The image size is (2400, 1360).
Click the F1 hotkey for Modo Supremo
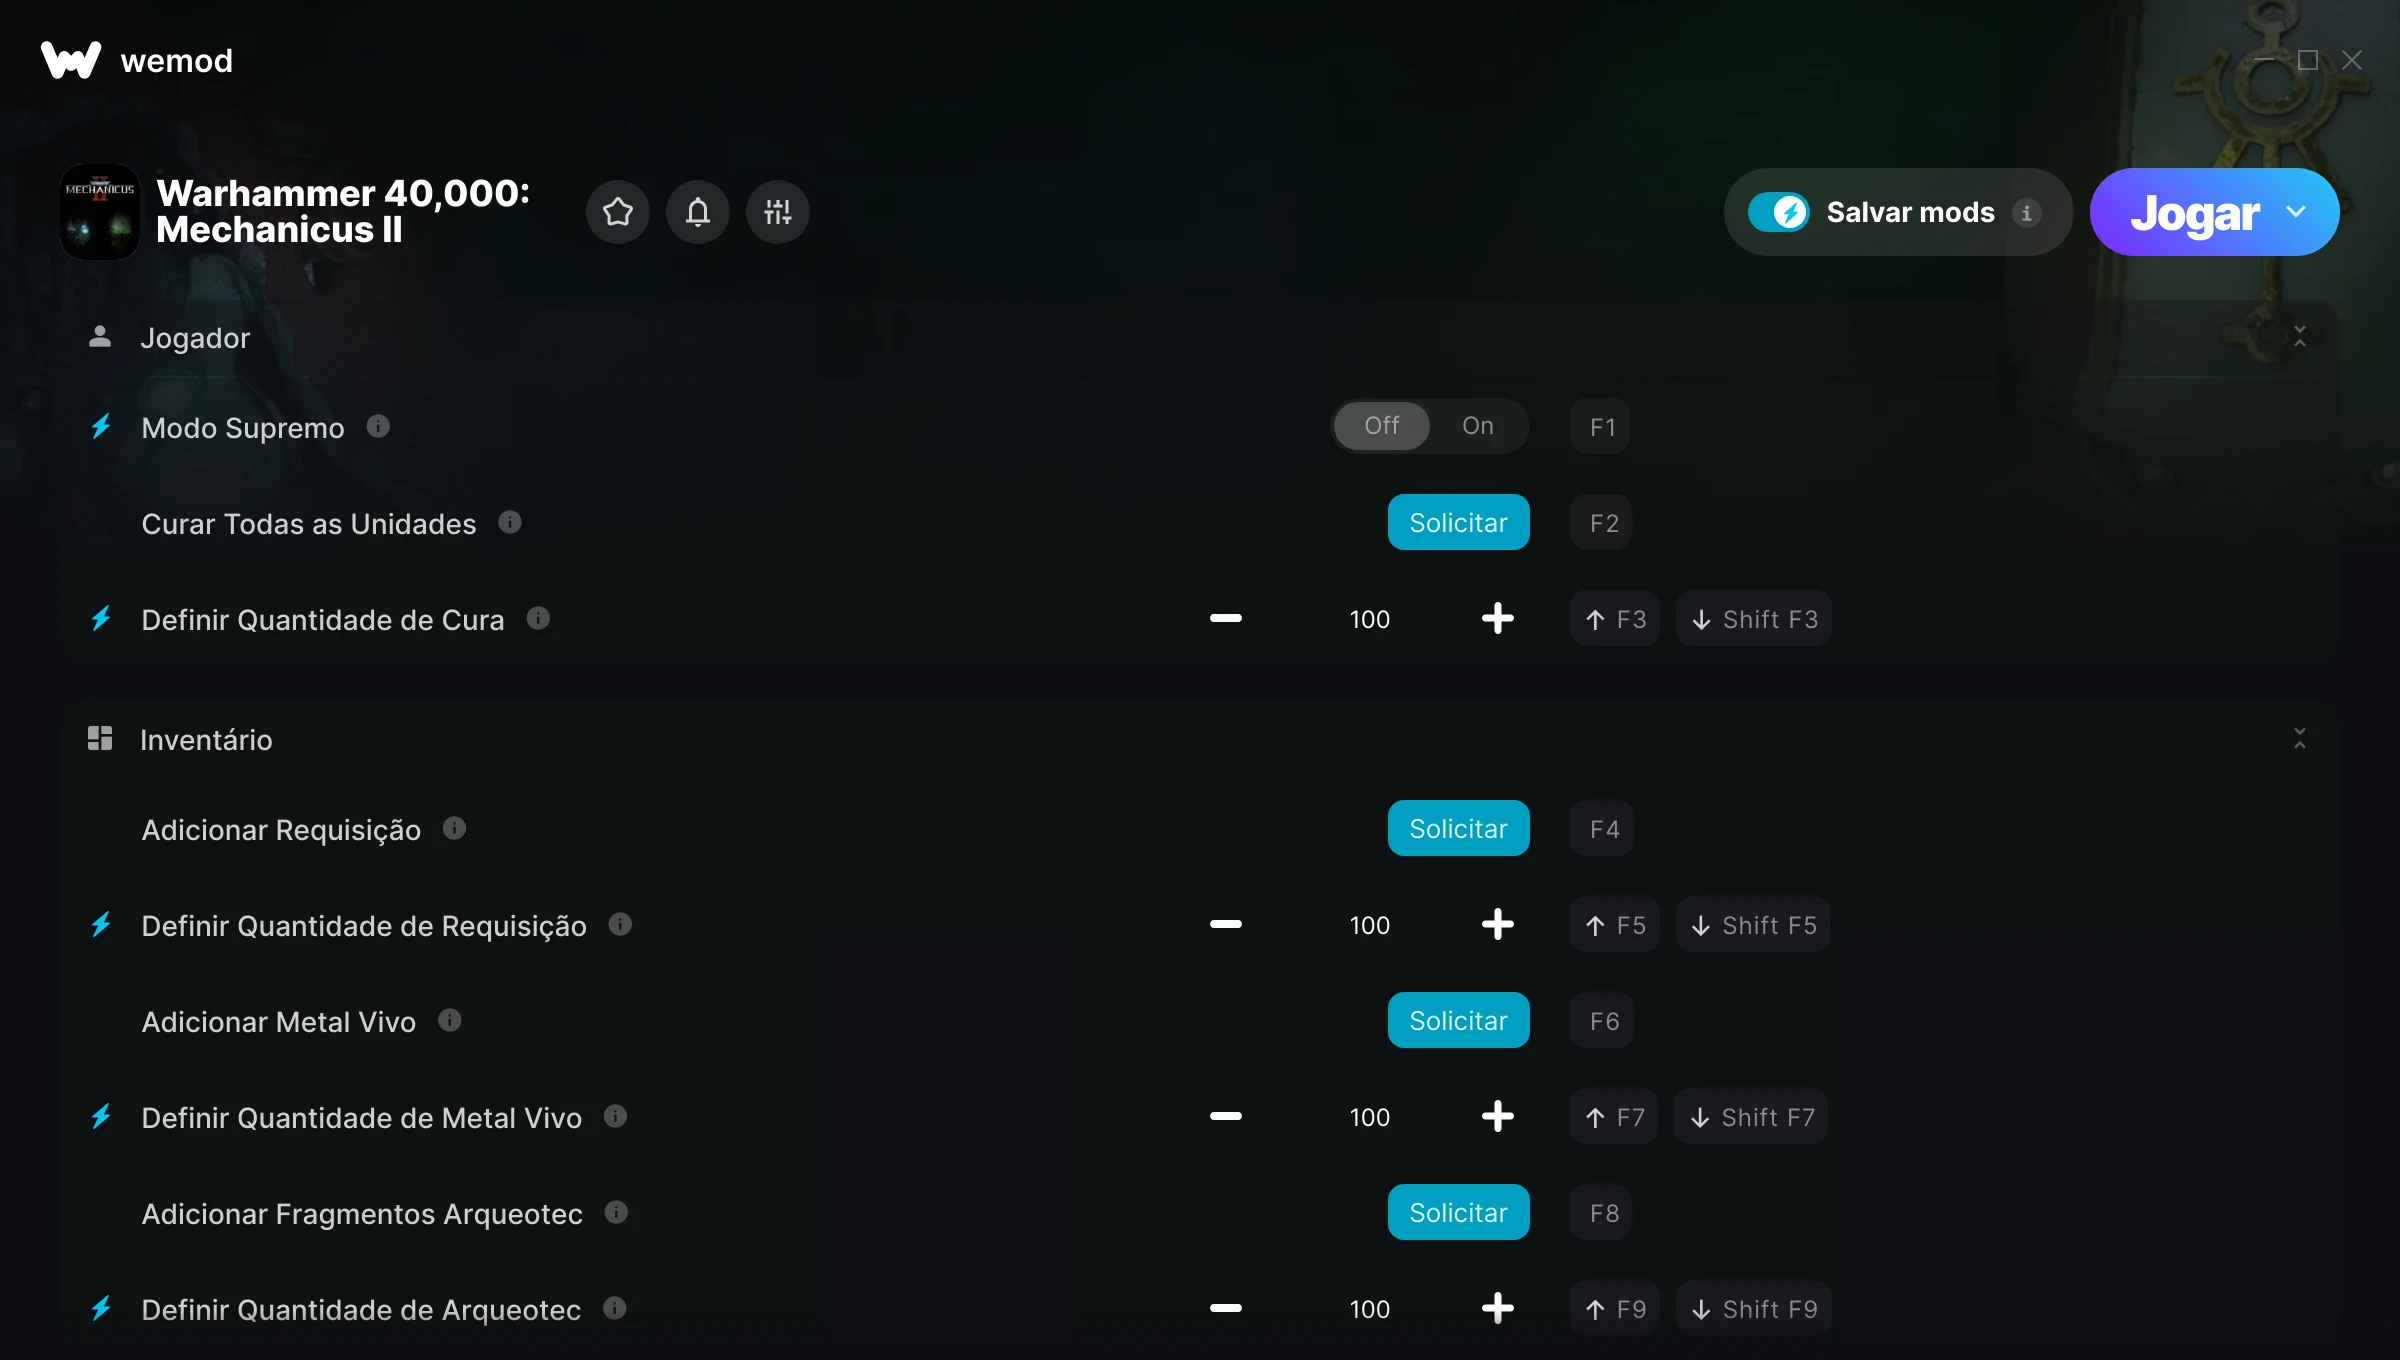[x=1601, y=426]
